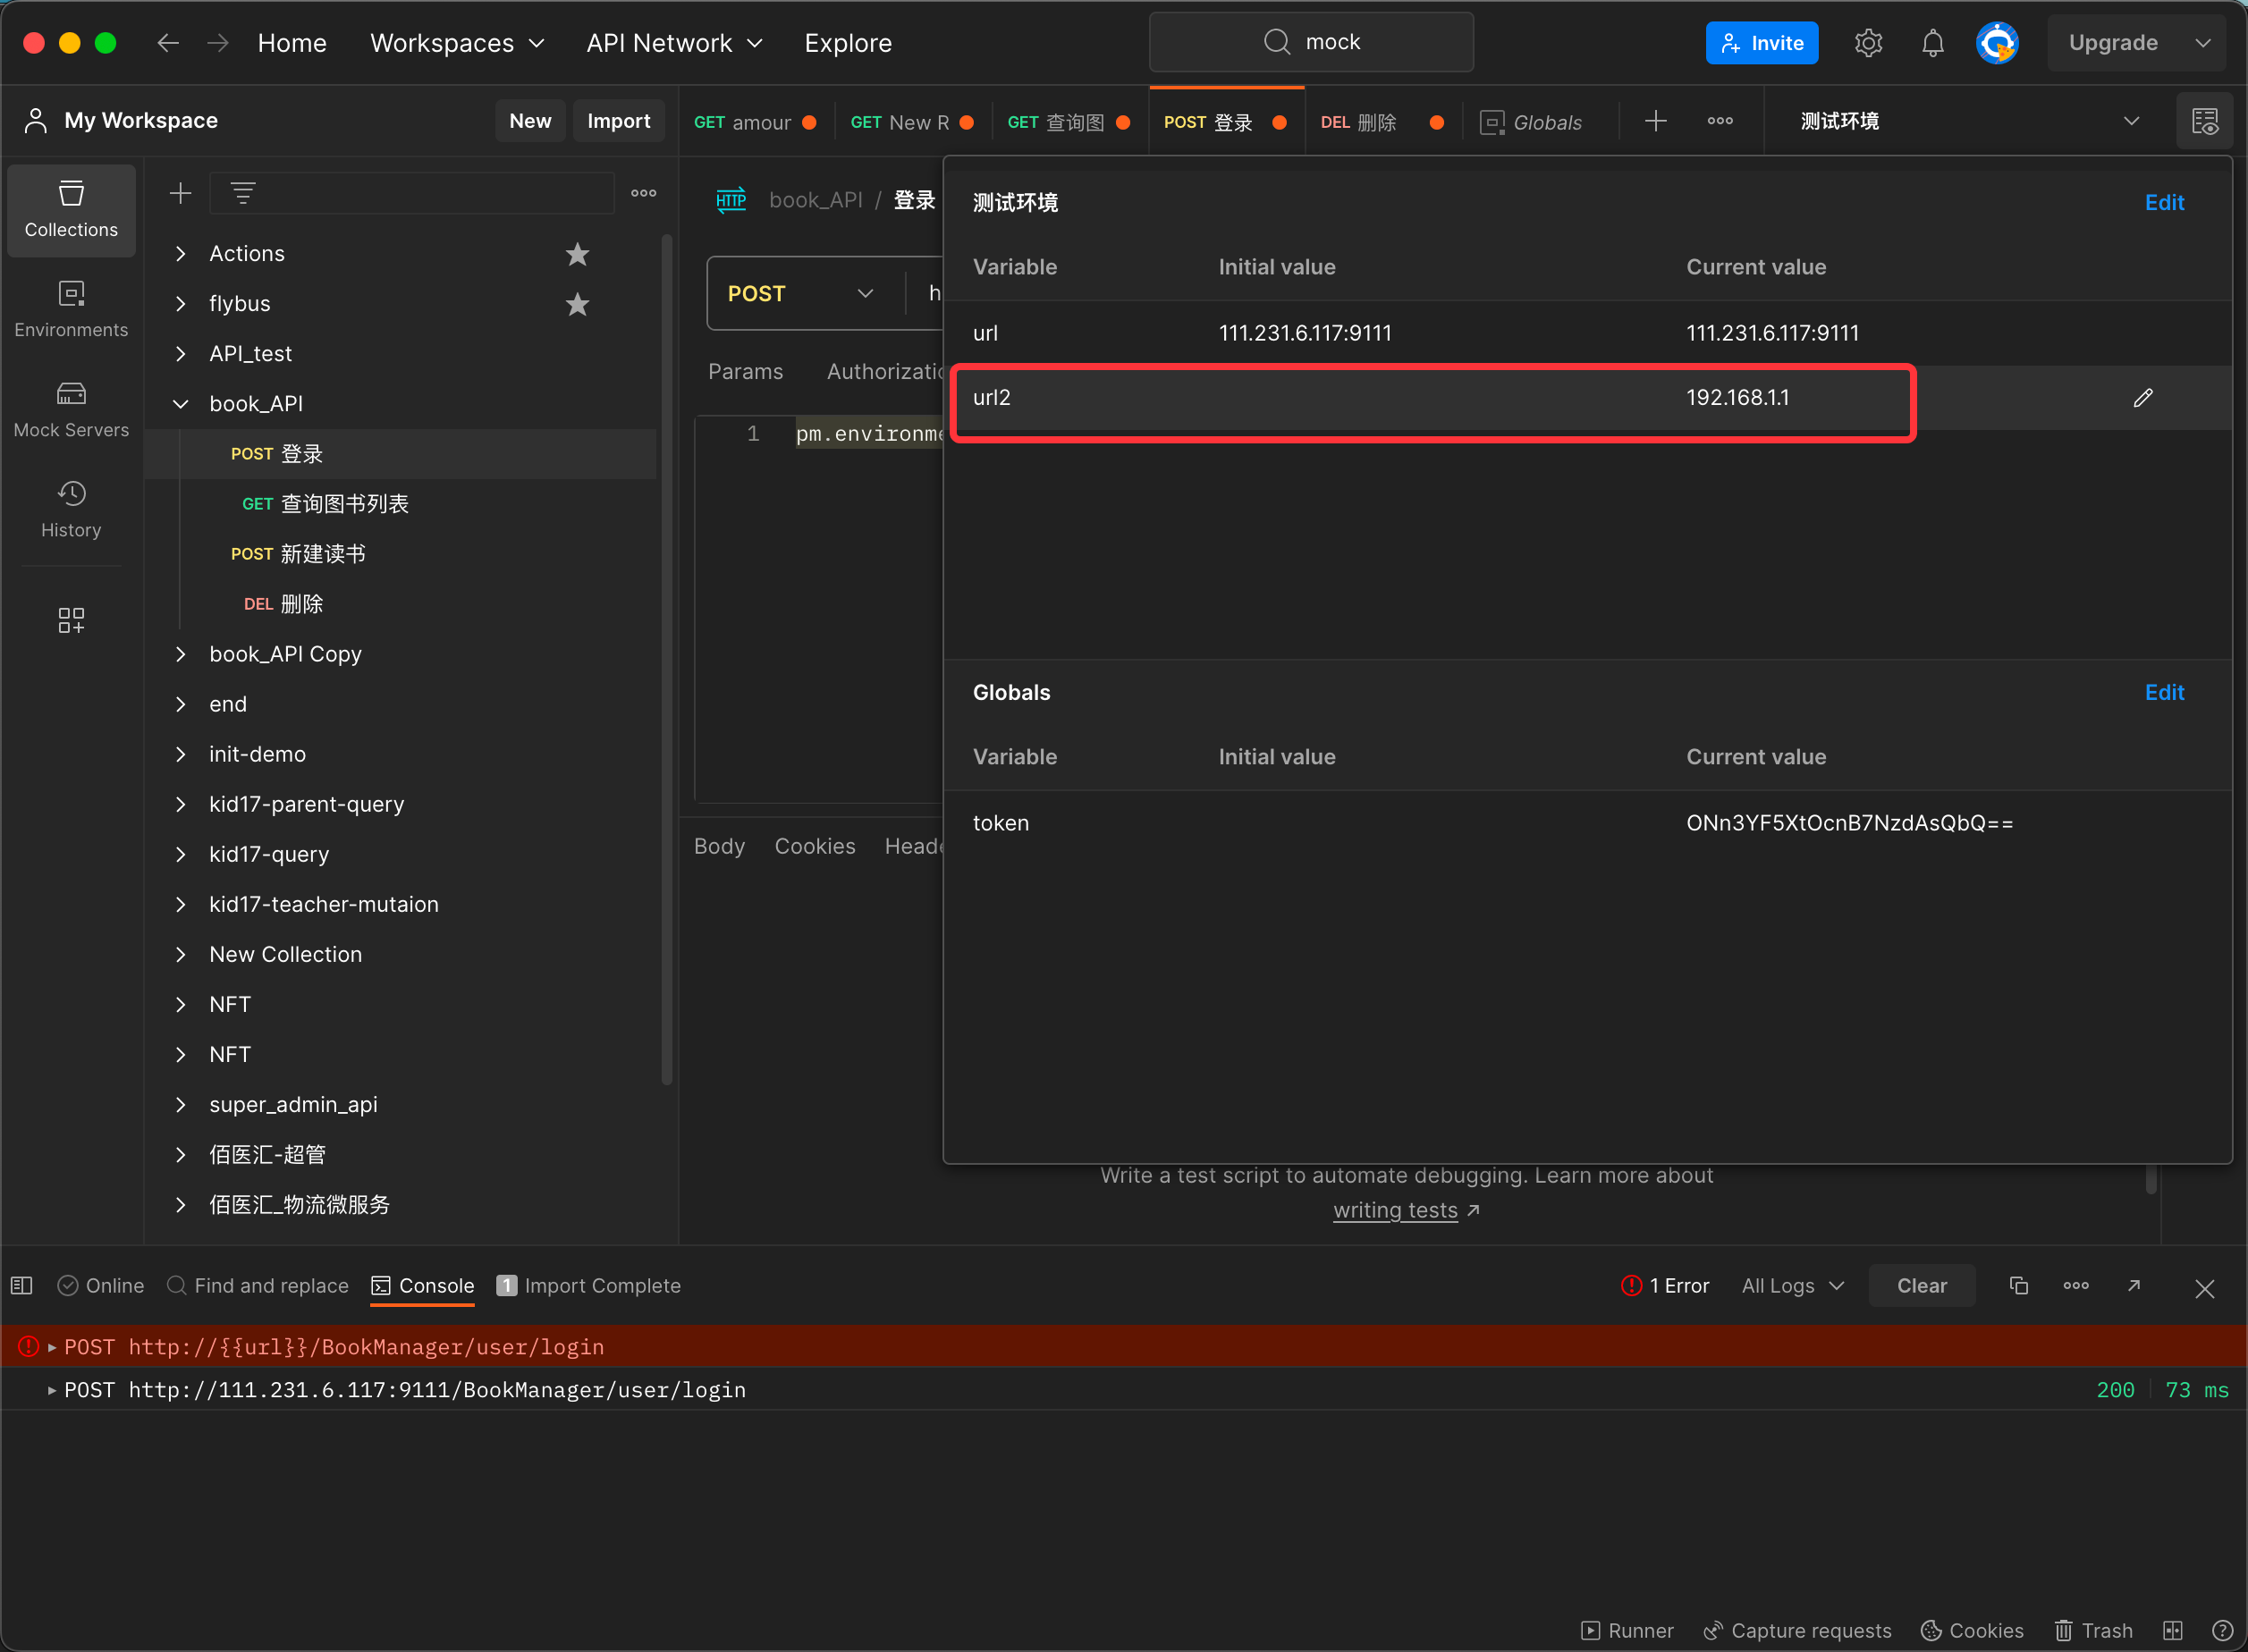Click Edit link for Globals
This screenshot has width=2248, height=1652.
[x=2163, y=692]
